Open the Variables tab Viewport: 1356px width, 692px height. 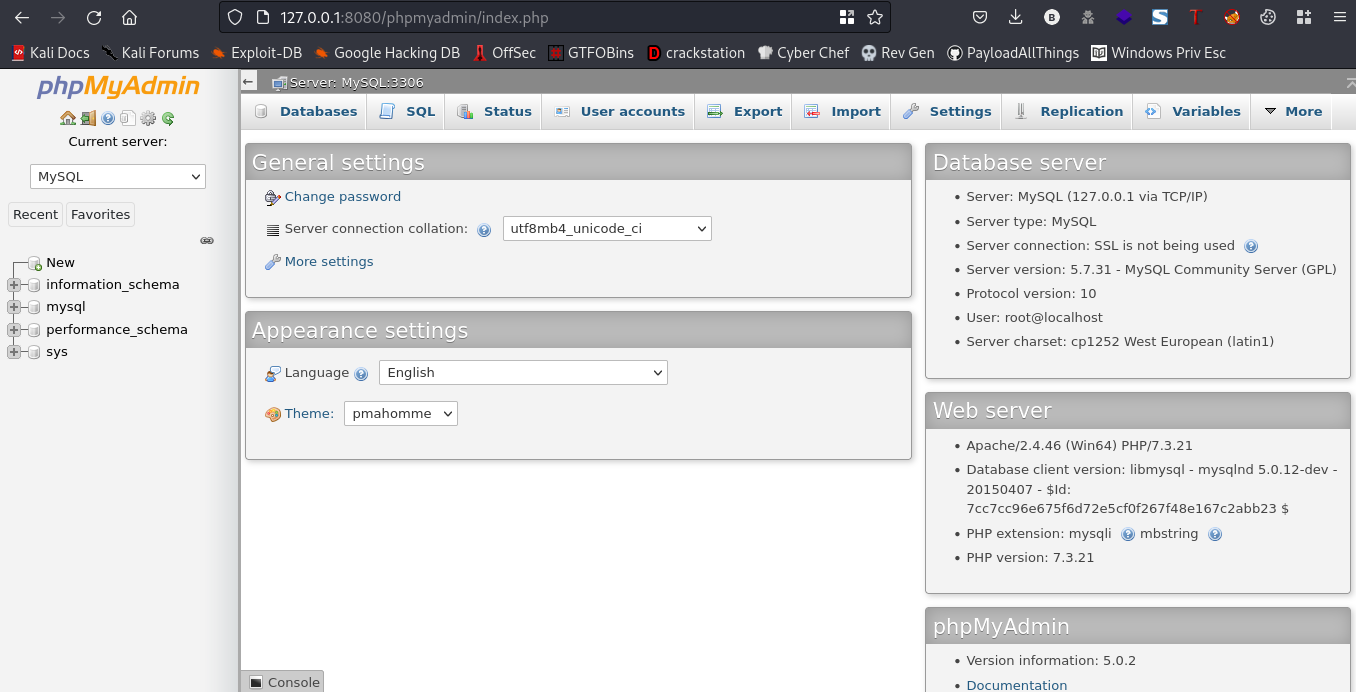click(x=1192, y=111)
